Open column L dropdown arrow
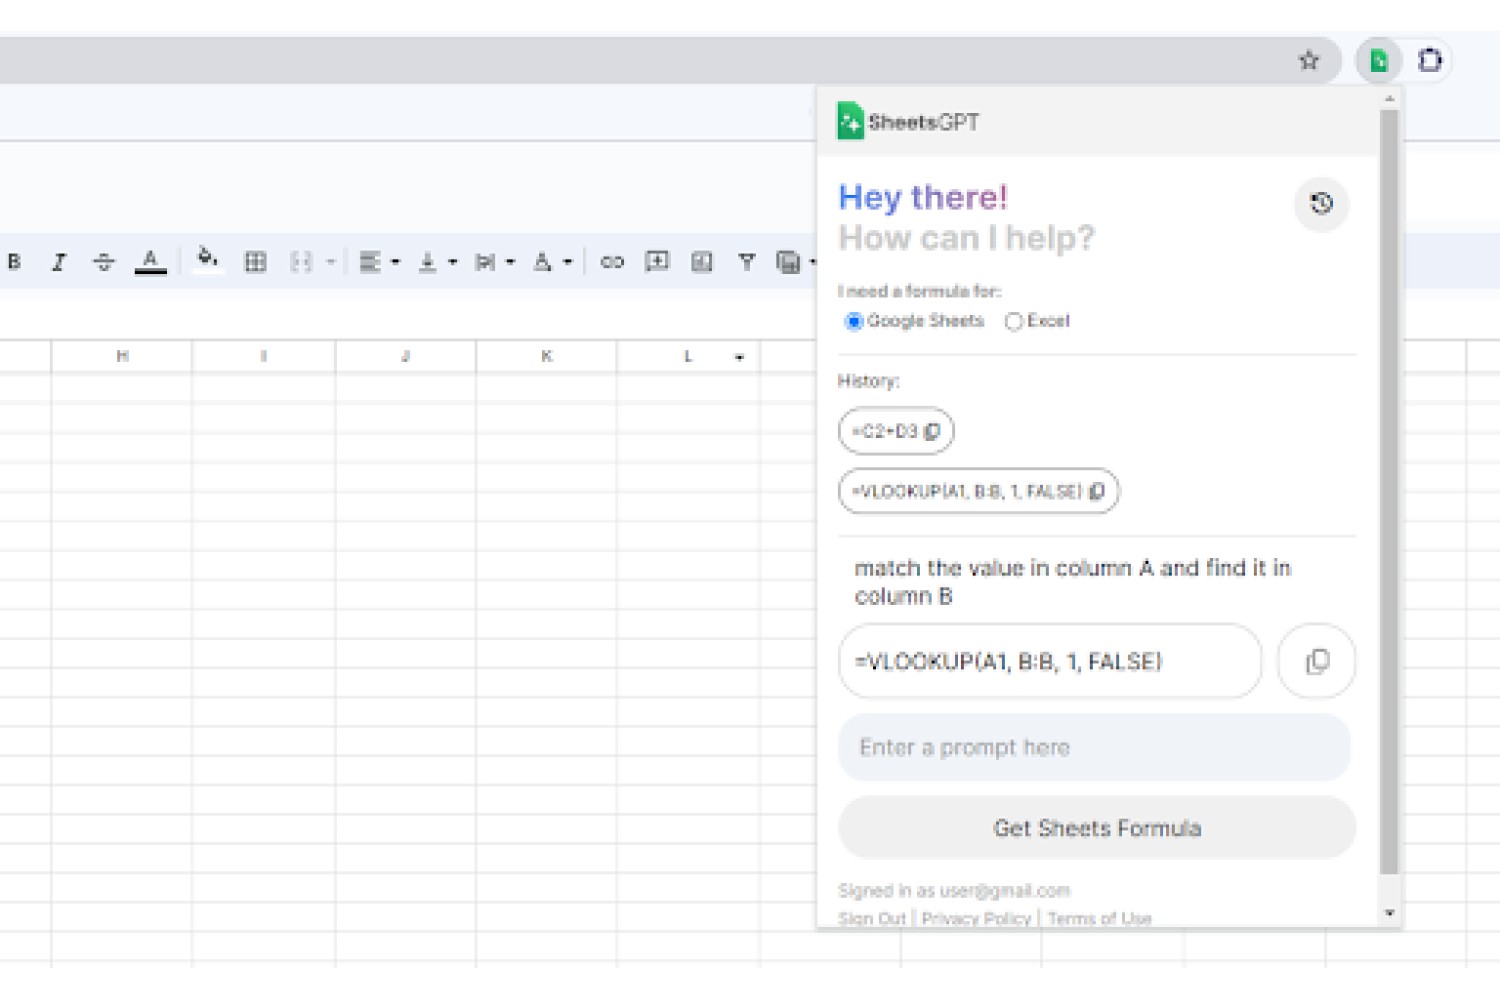Image resolution: width=1500 pixels, height=1000 pixels. [739, 357]
